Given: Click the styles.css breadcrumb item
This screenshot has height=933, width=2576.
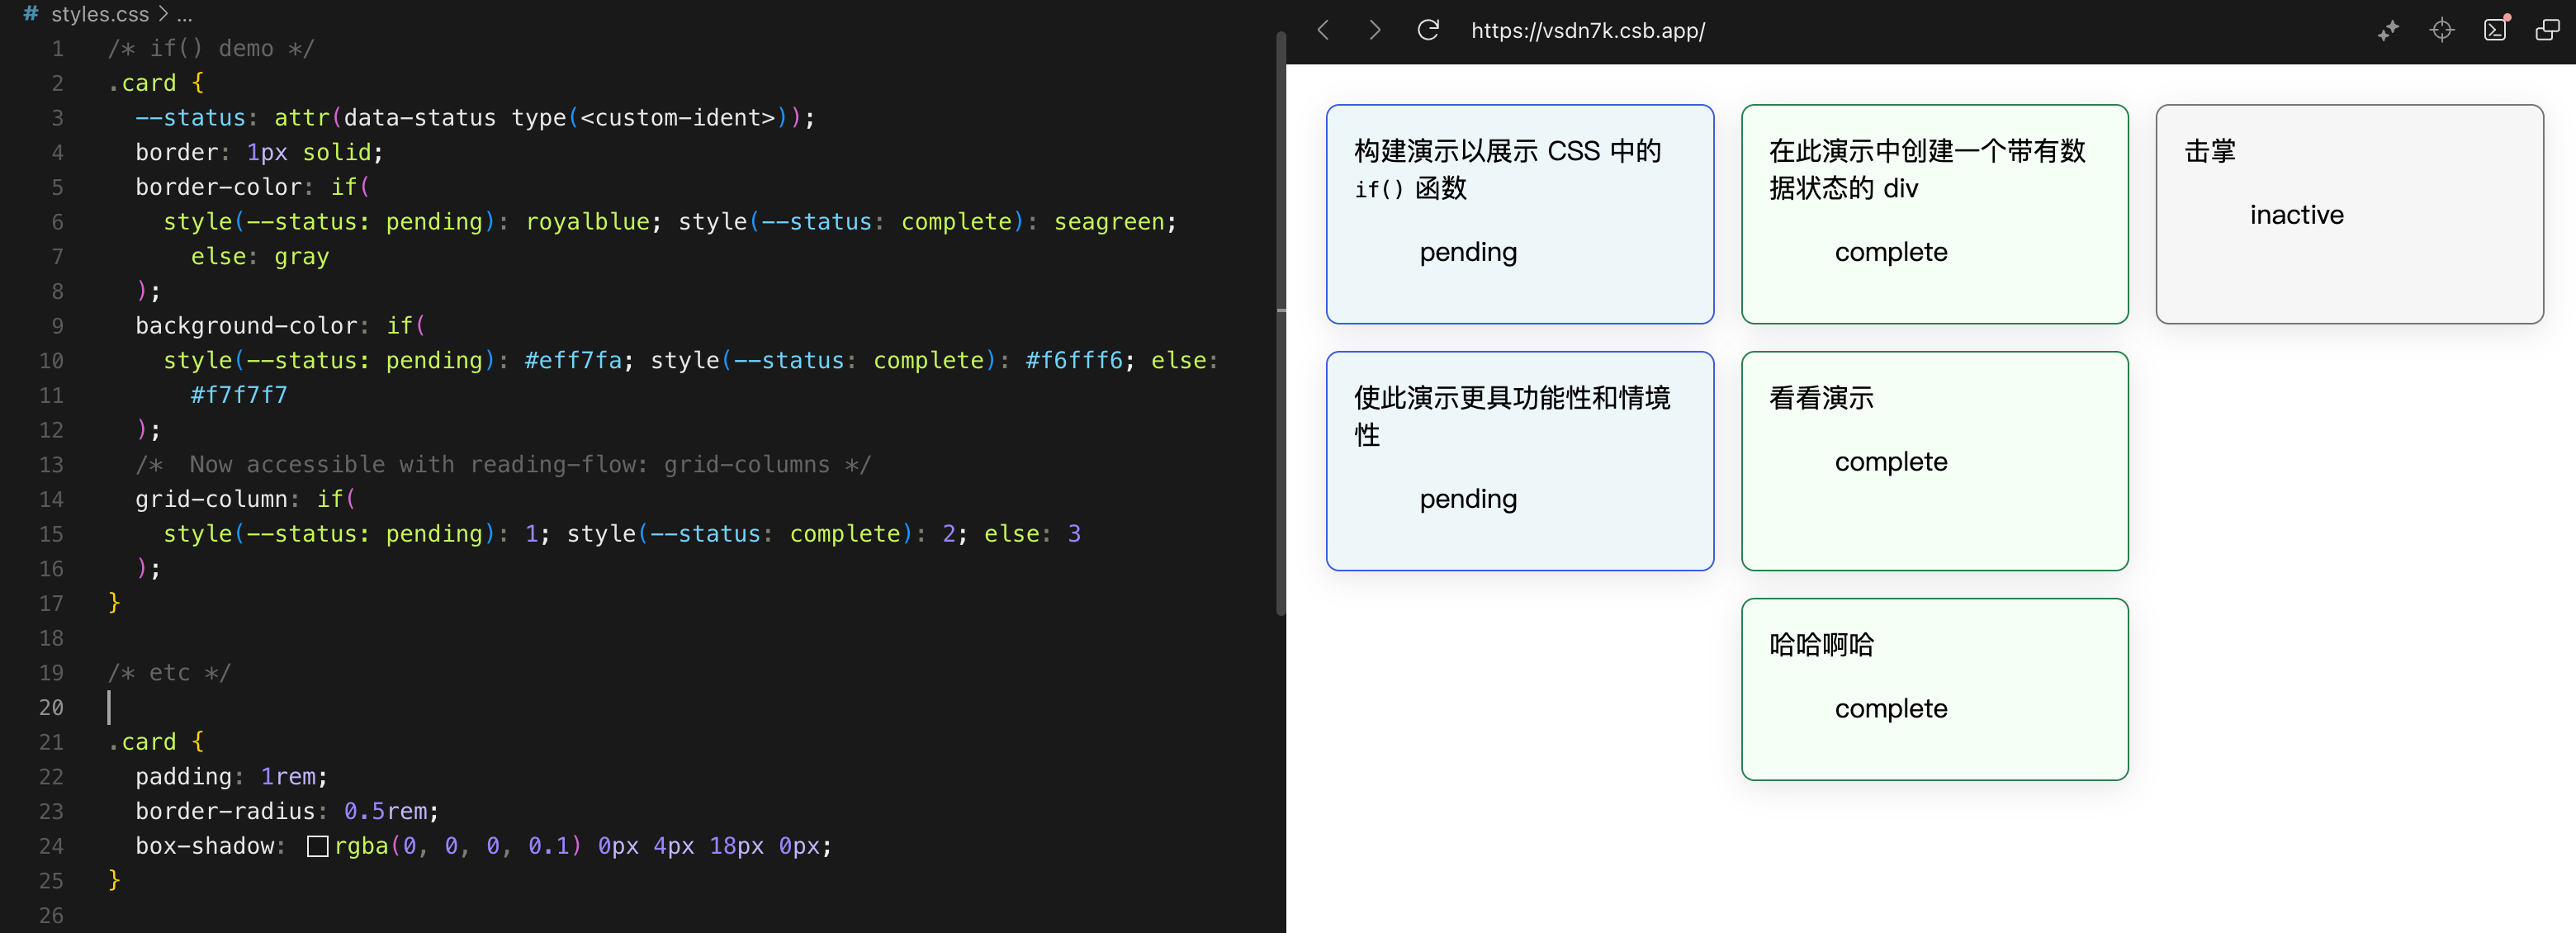Looking at the screenshot, I should point(100,14).
